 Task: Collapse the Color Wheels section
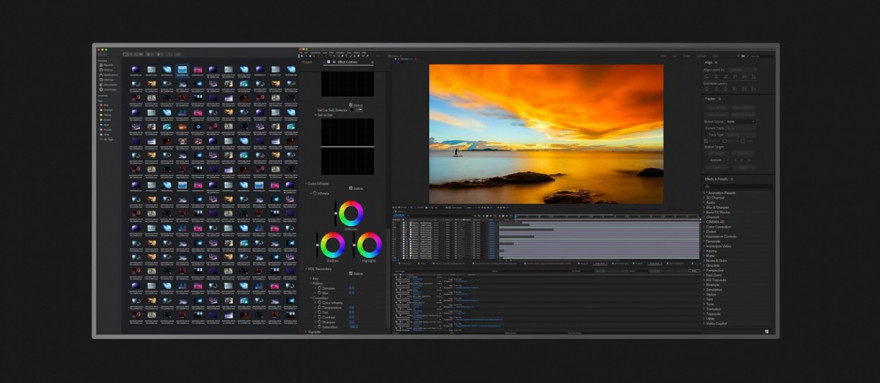[x=306, y=184]
